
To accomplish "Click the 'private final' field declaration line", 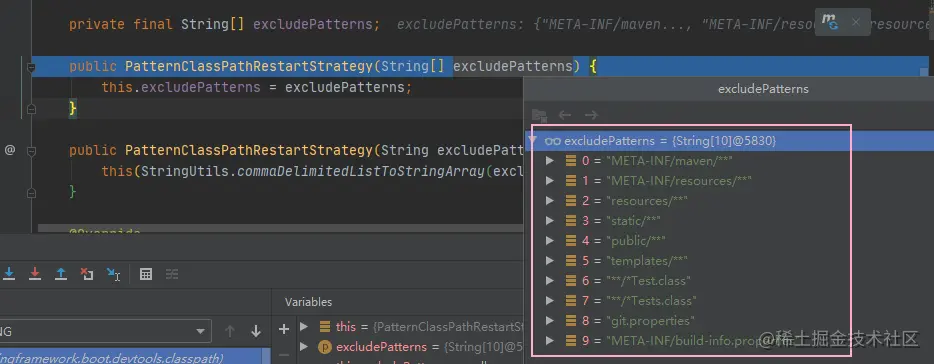I will [224, 24].
